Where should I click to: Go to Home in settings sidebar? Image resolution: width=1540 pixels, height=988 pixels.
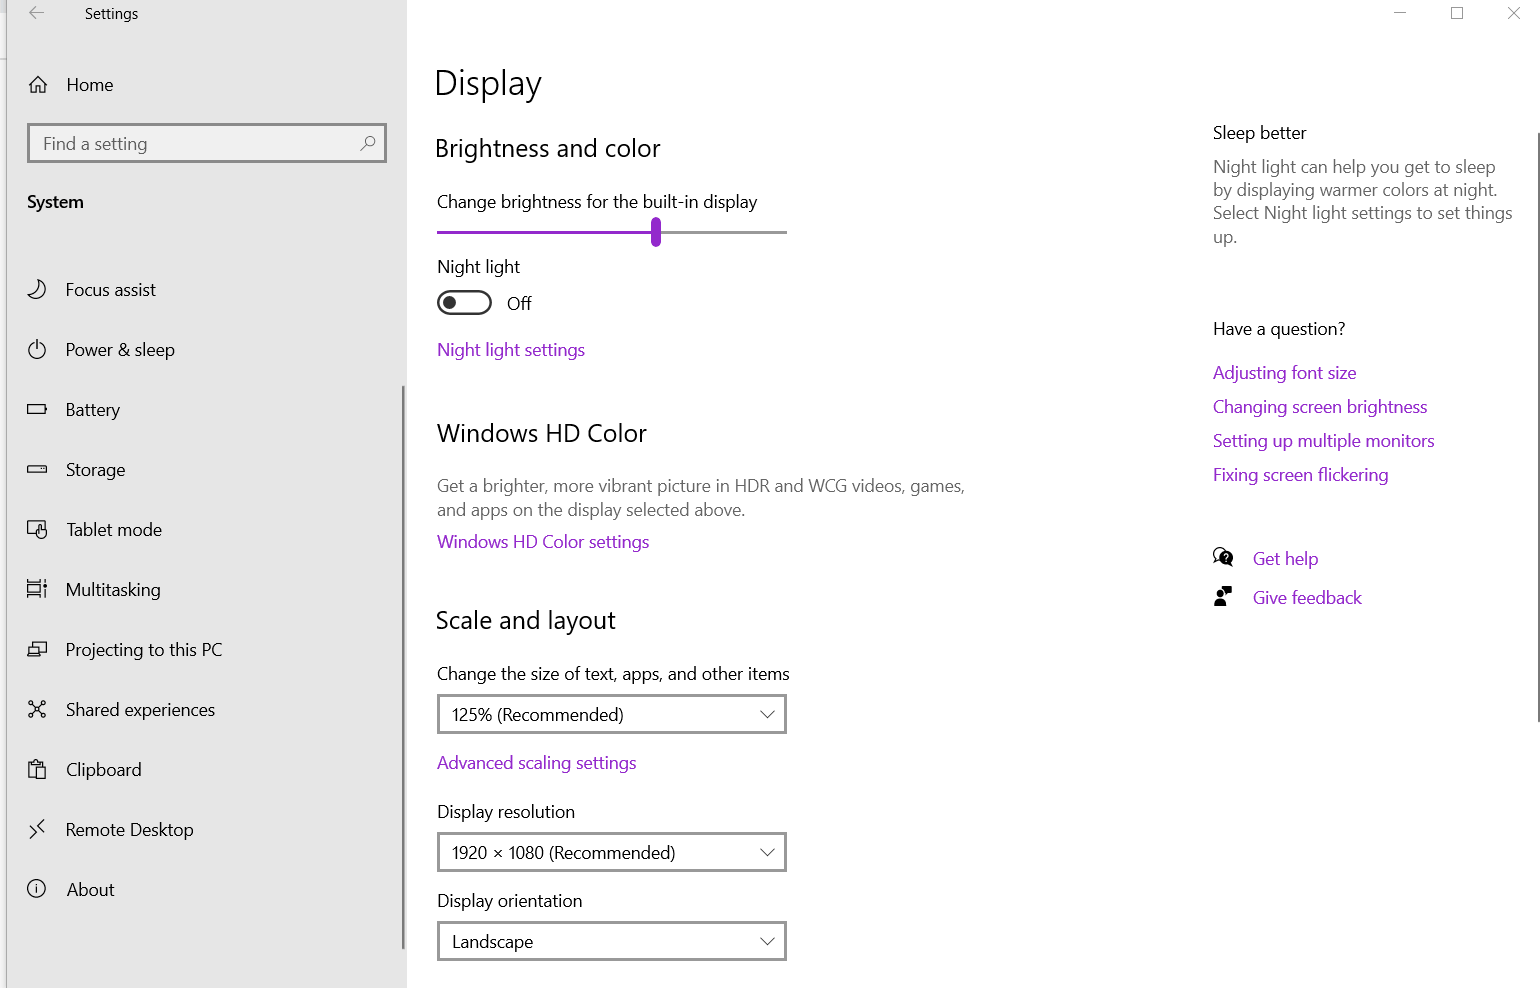tap(90, 85)
